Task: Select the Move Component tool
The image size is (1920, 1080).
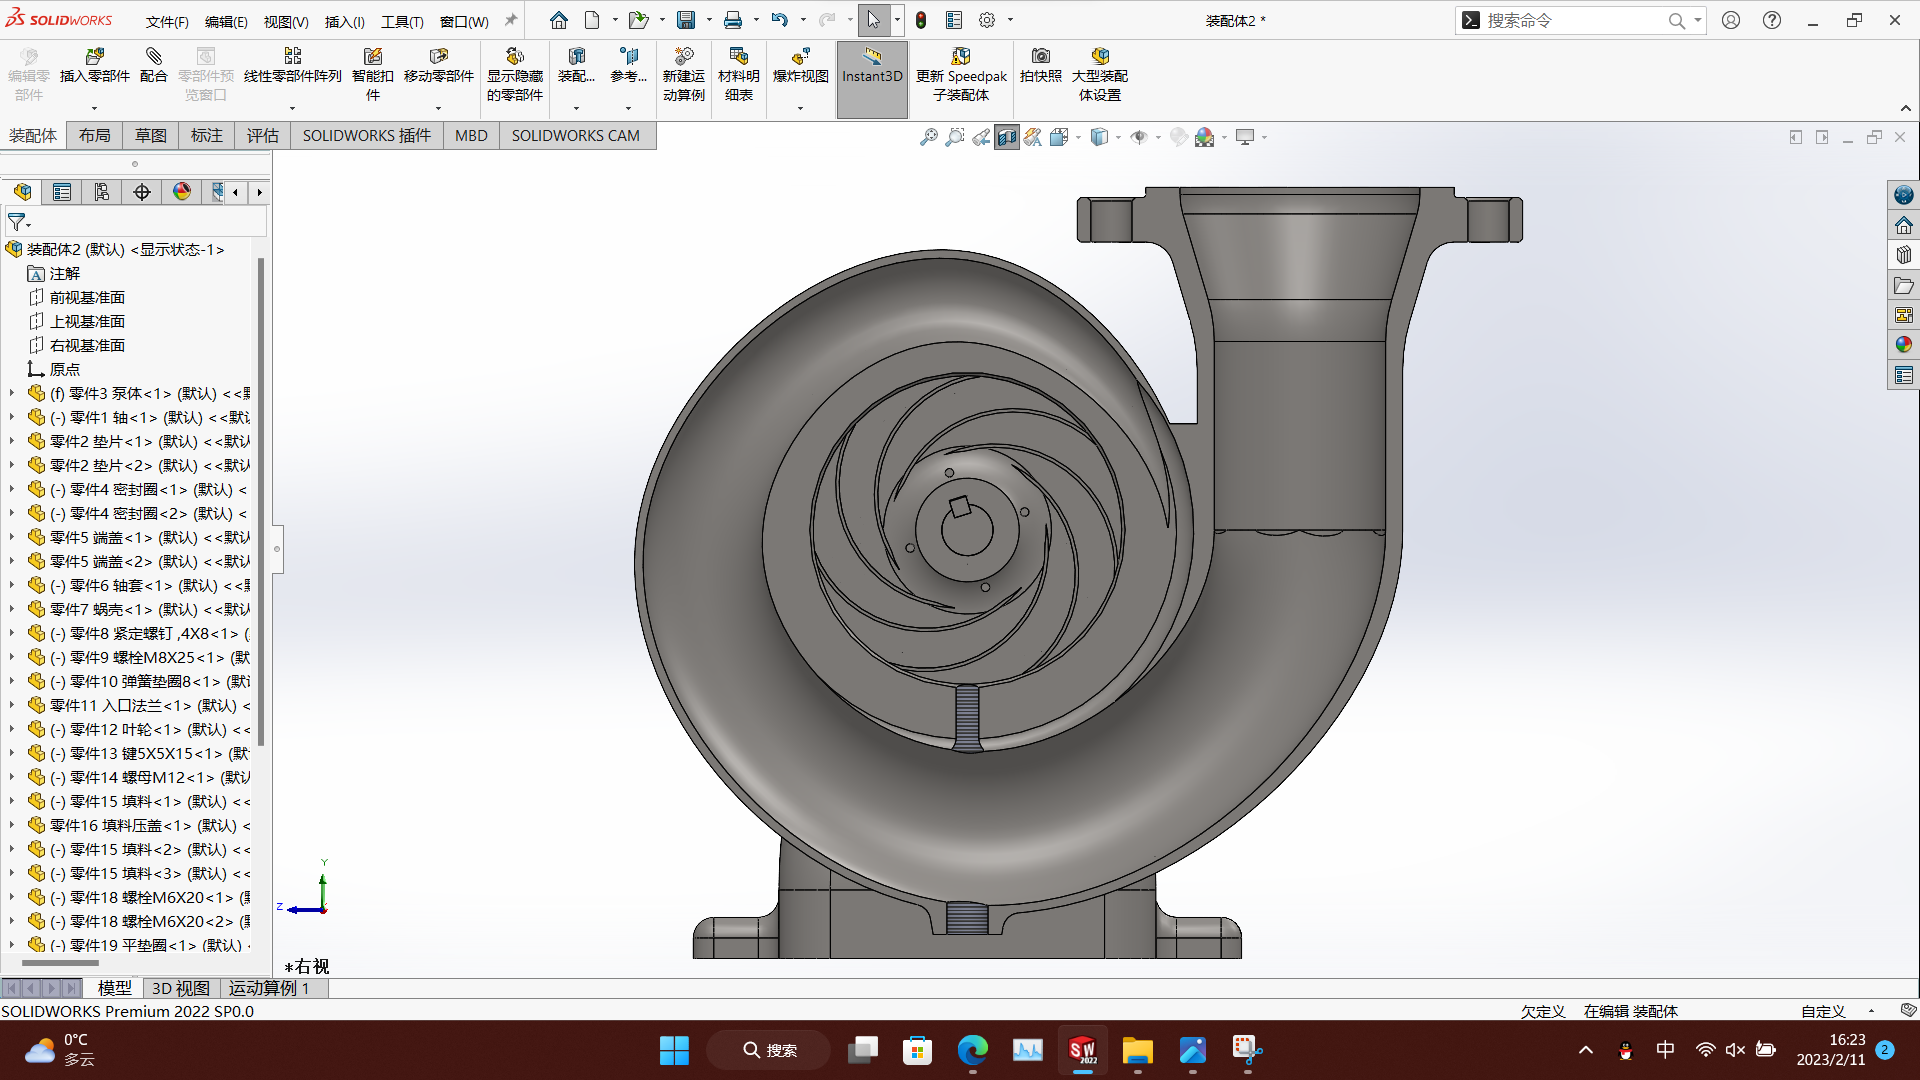Action: click(438, 66)
